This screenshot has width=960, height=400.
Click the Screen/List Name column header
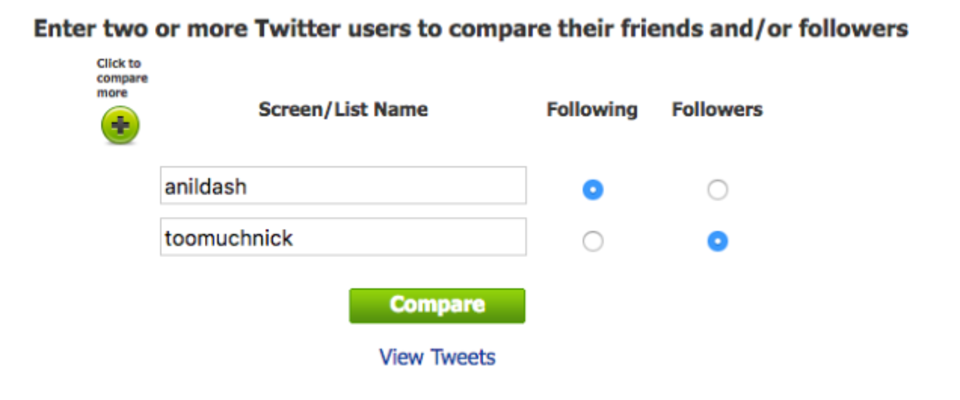tap(343, 110)
